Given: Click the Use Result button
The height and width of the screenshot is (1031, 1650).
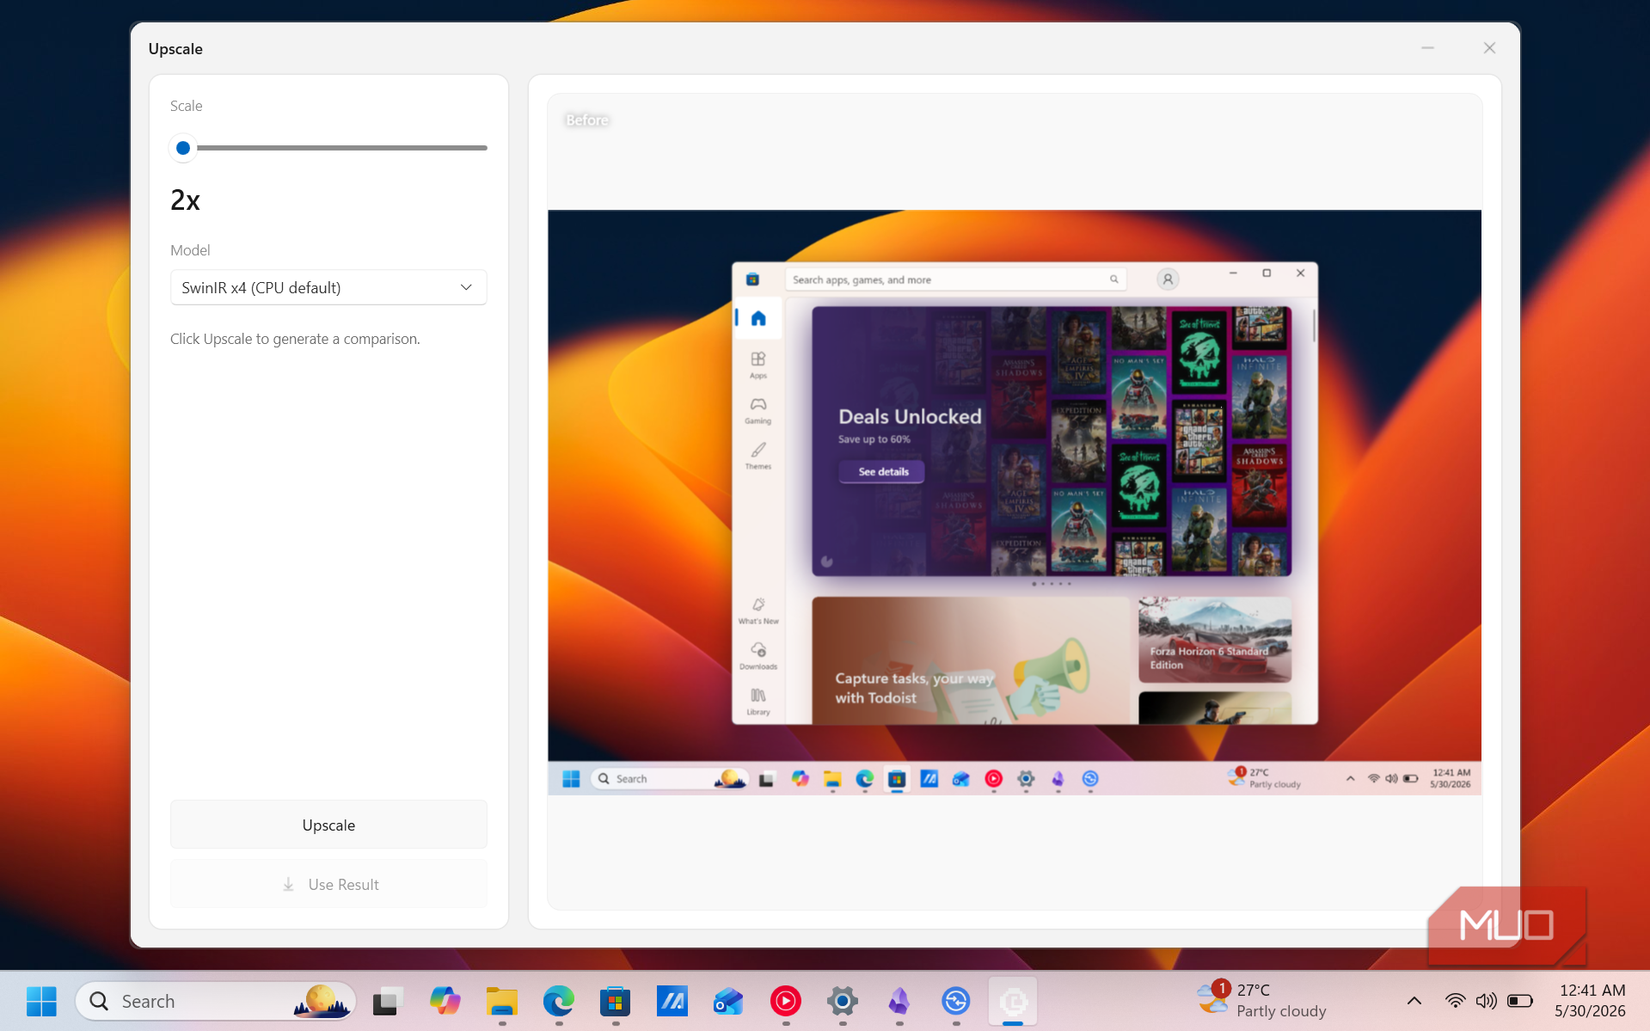Looking at the screenshot, I should [328, 884].
